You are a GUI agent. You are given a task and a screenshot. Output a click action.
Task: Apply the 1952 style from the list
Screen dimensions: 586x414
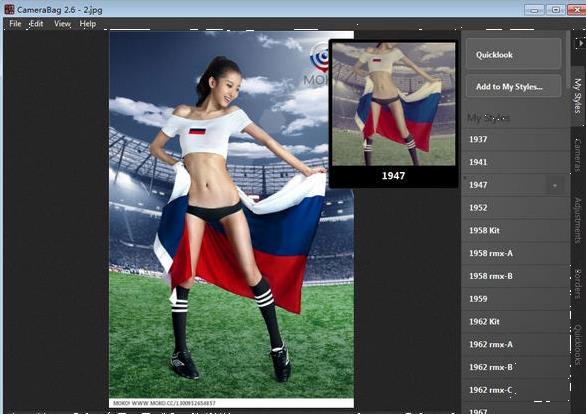click(516, 208)
